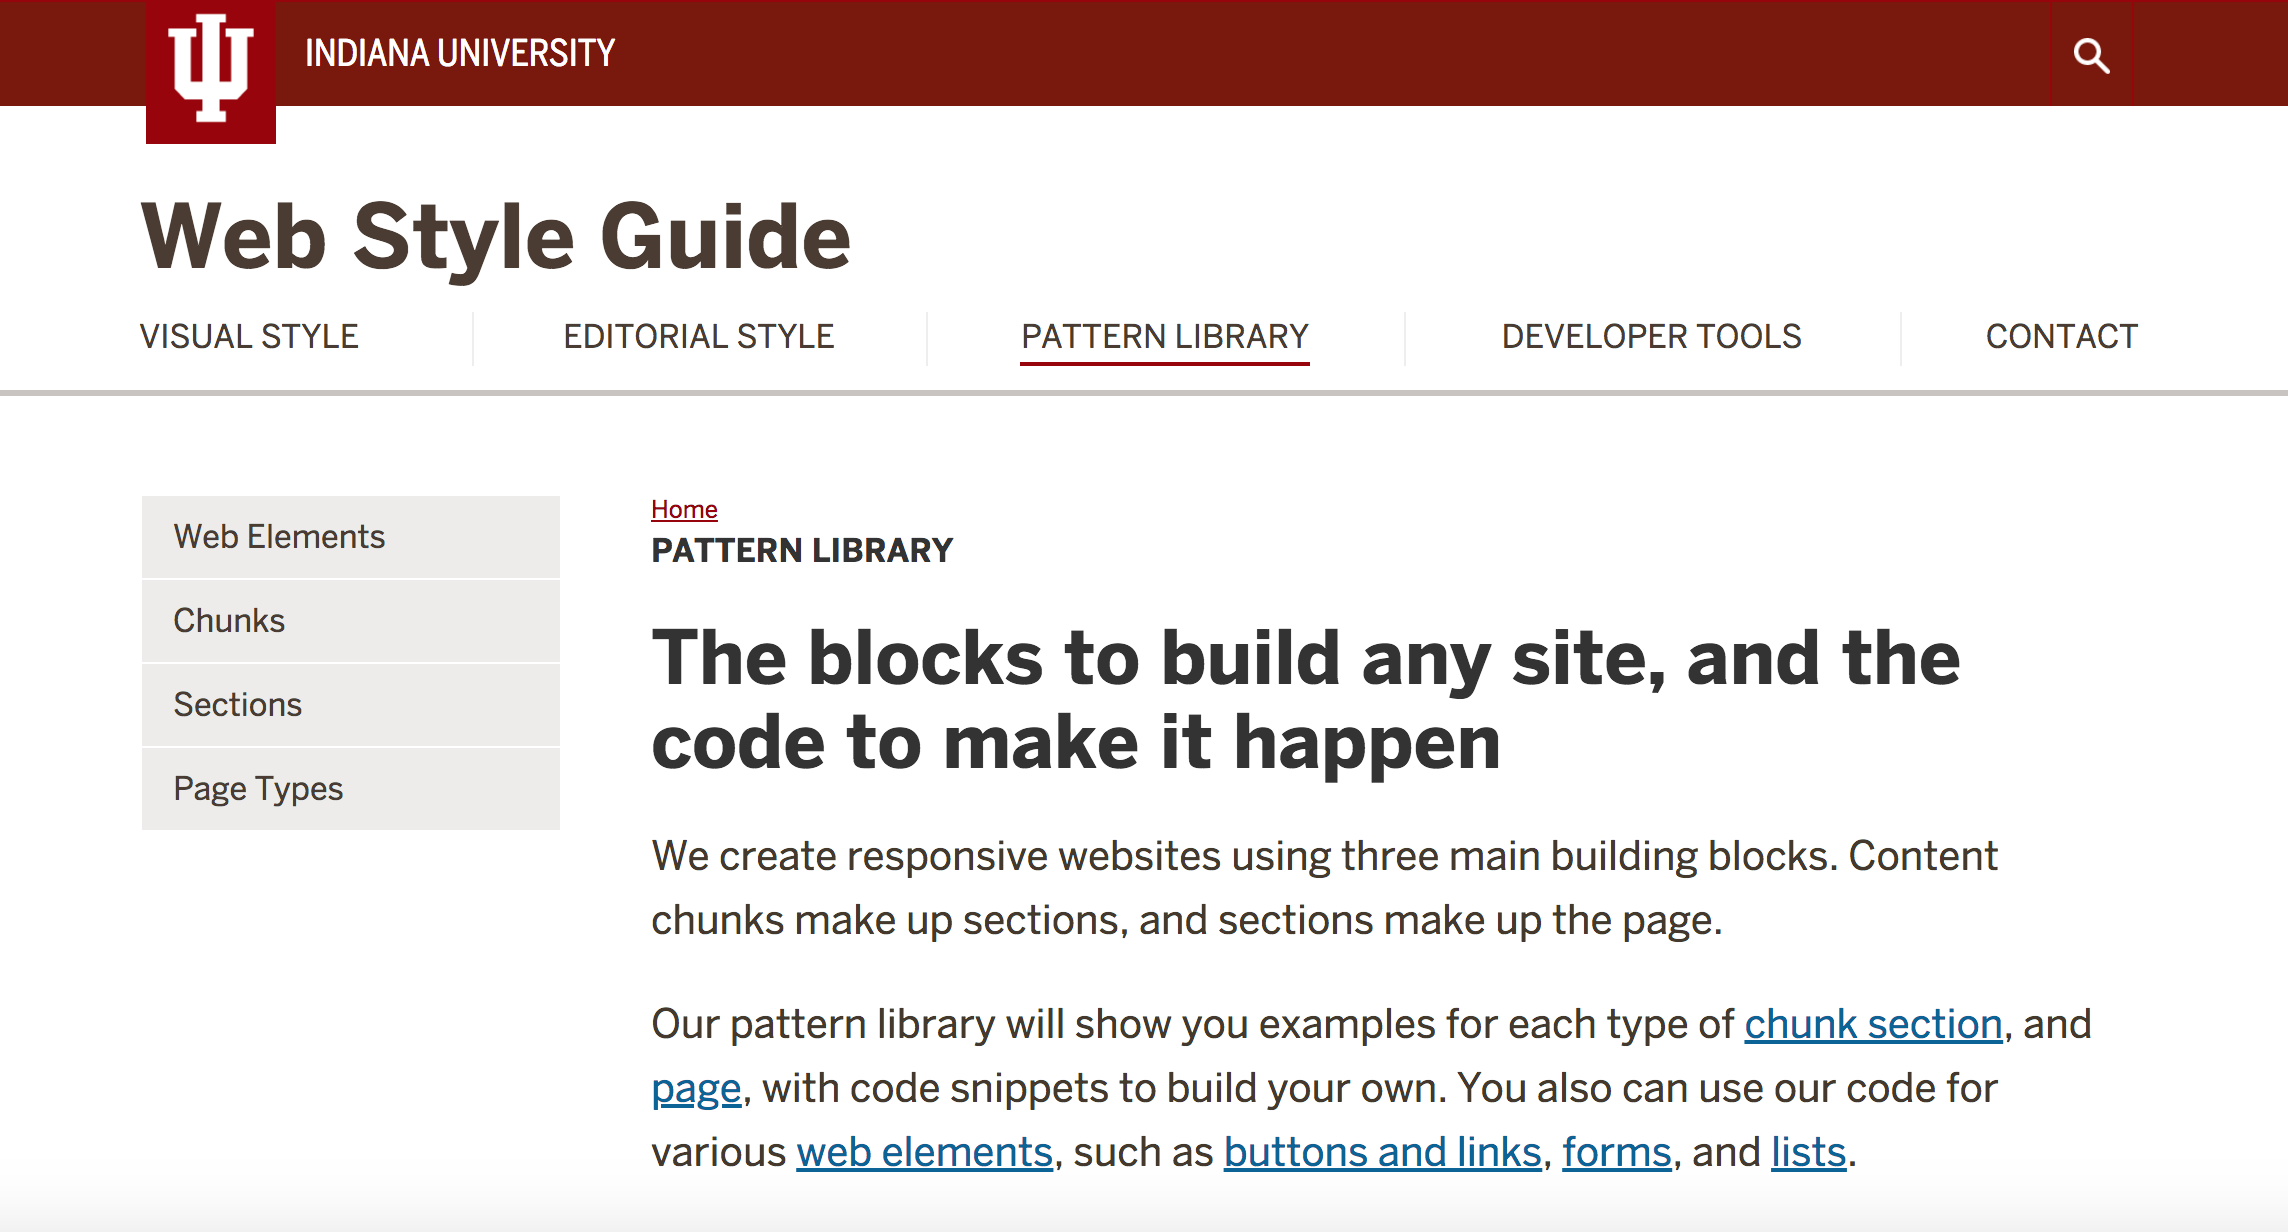Click the PATTERN LIBRARY nav icon
Image resolution: width=2288 pixels, height=1232 pixels.
(1165, 335)
